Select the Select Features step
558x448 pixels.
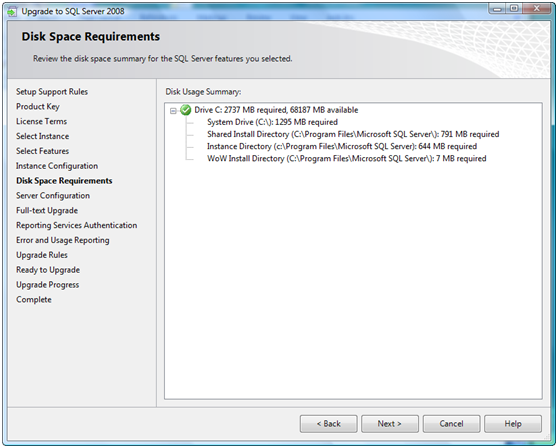tap(42, 151)
